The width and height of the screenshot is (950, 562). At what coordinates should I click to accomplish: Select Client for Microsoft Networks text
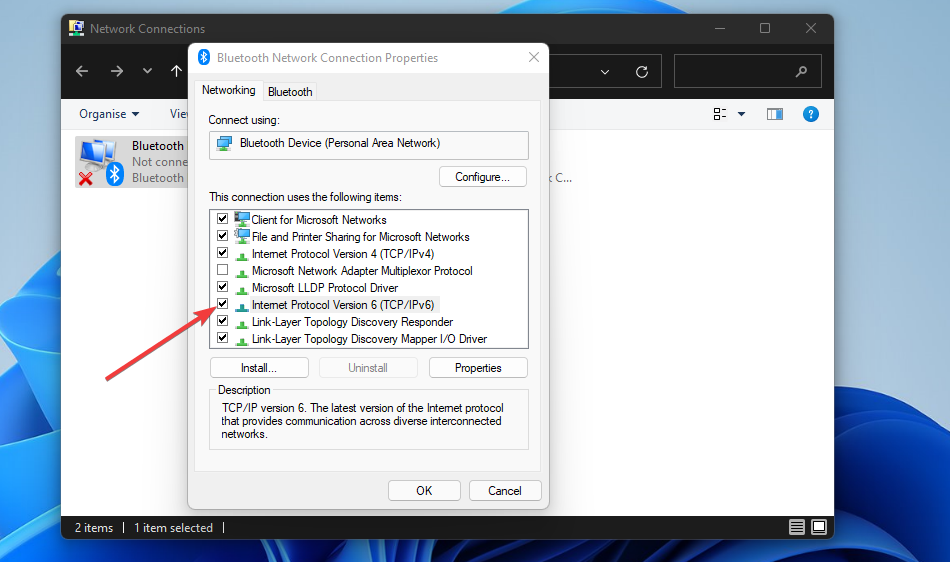[x=319, y=220]
